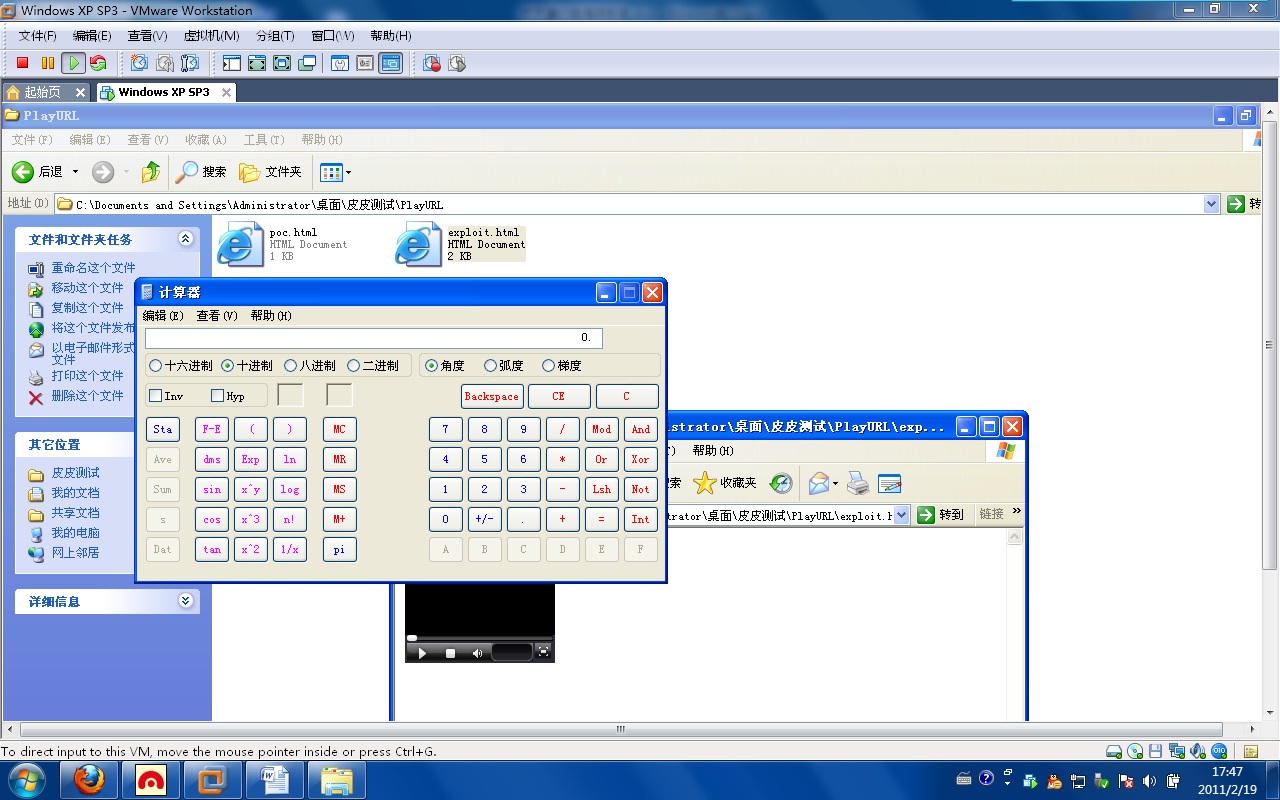Click the IE Edit page icon
Viewport: 1280px width, 800px height.
pyautogui.click(x=890, y=483)
